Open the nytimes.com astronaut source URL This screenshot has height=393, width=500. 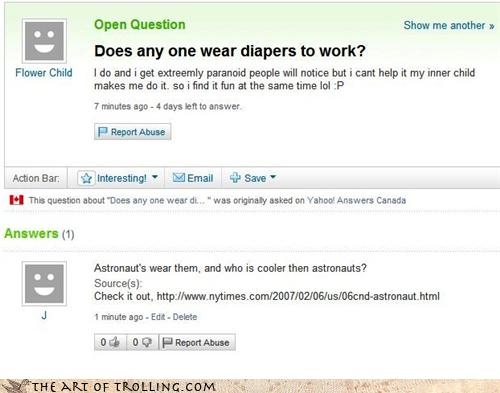click(x=298, y=296)
